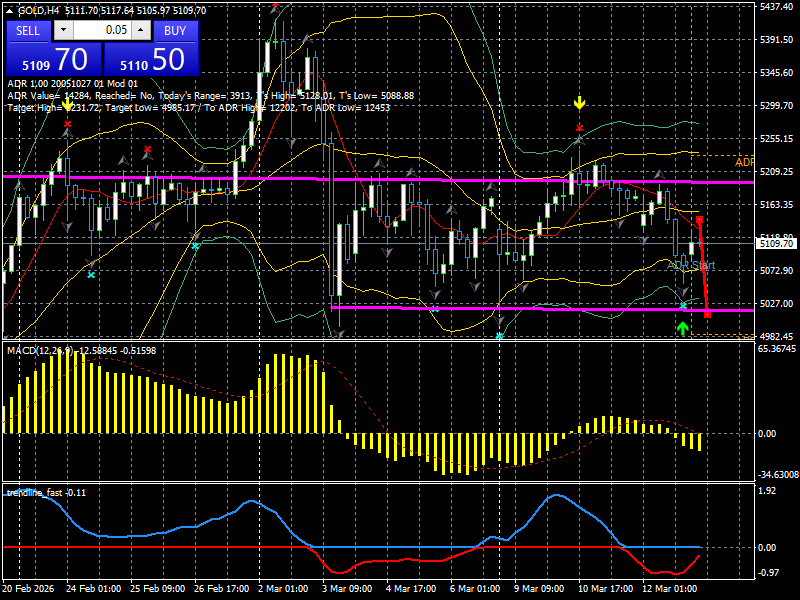
Task: Select the upper magenta resistance line
Action: click(378, 180)
